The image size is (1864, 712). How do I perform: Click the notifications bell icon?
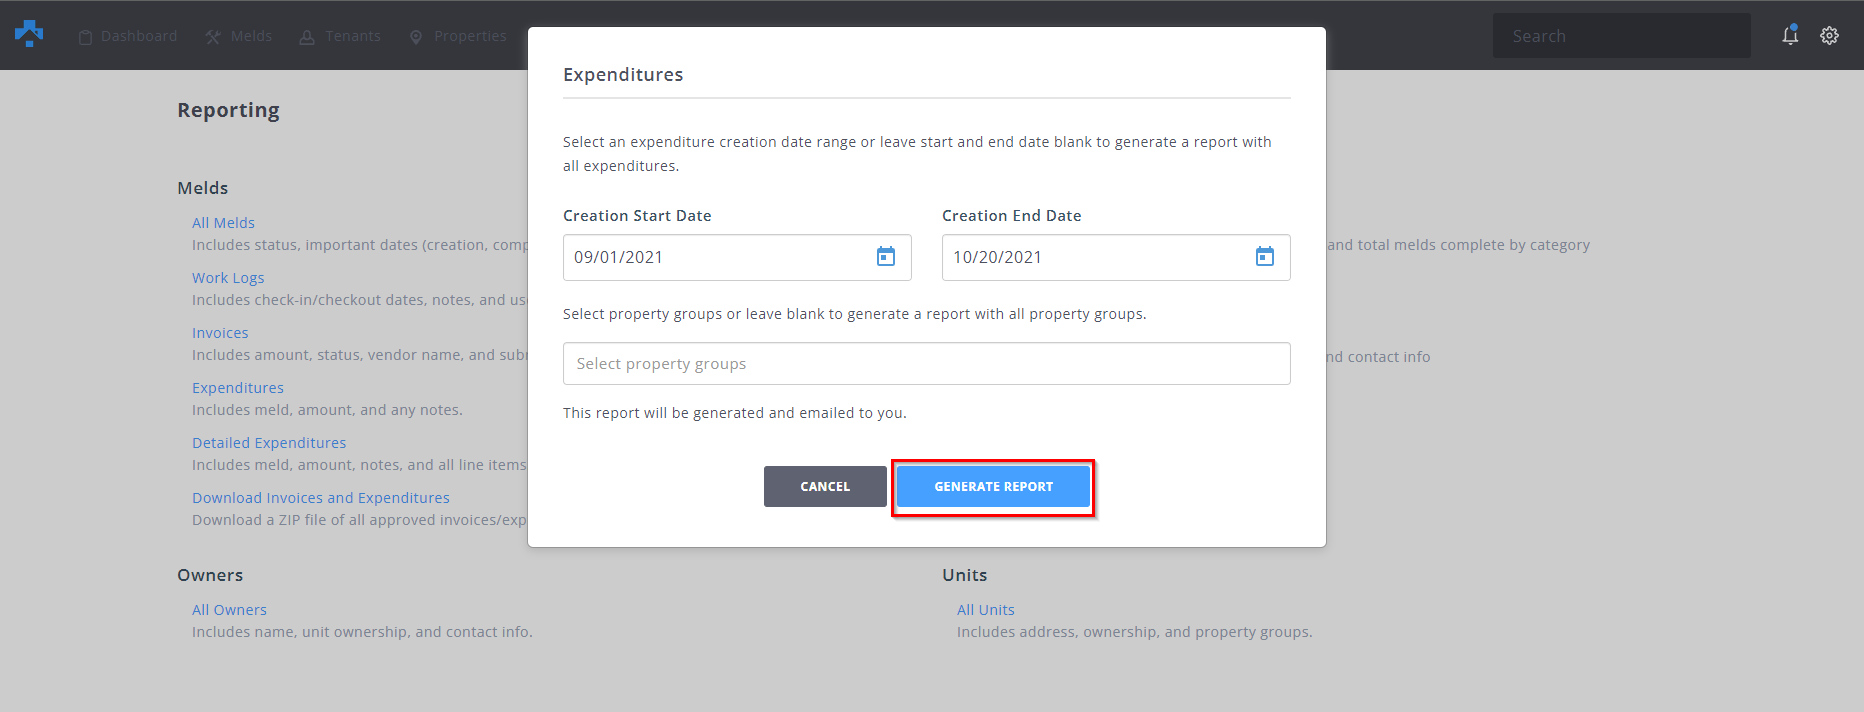pos(1790,35)
